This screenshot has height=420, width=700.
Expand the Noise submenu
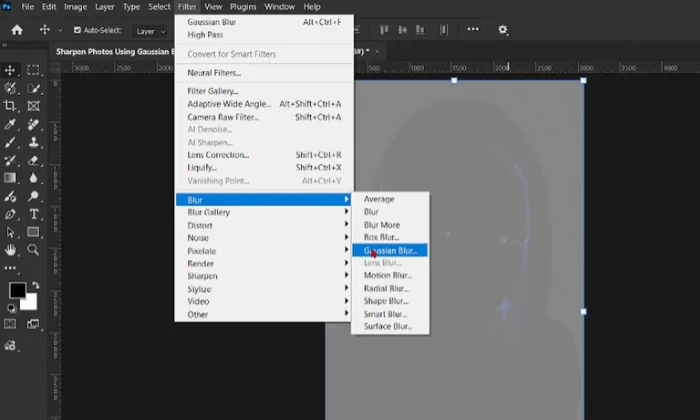coord(262,238)
